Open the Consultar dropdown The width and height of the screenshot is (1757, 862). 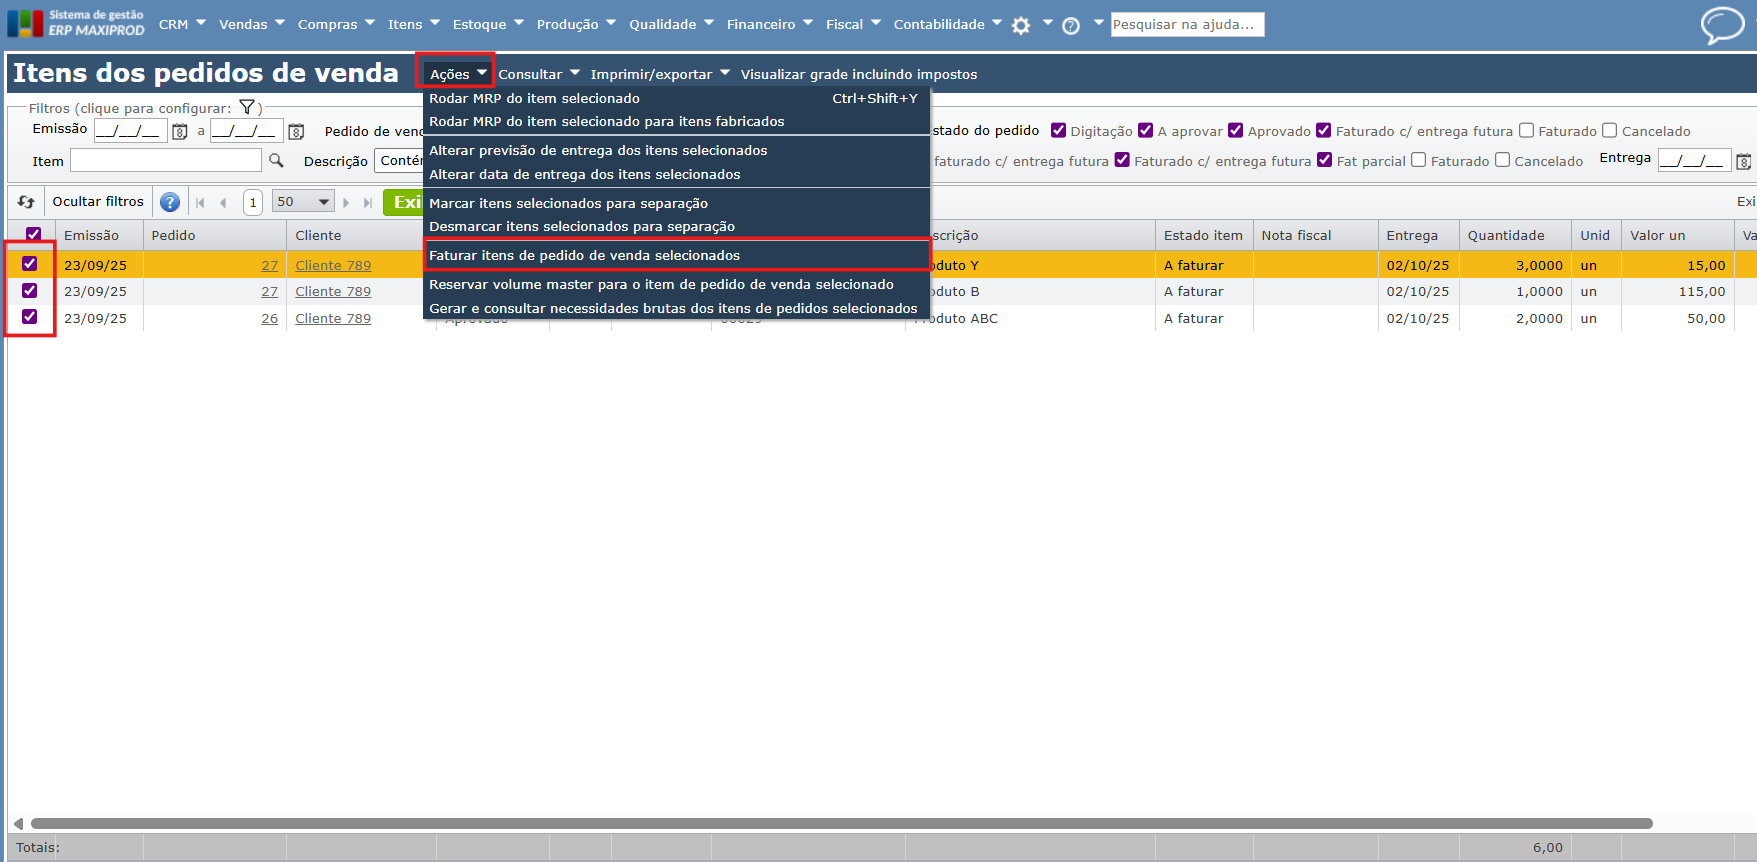[x=539, y=74]
